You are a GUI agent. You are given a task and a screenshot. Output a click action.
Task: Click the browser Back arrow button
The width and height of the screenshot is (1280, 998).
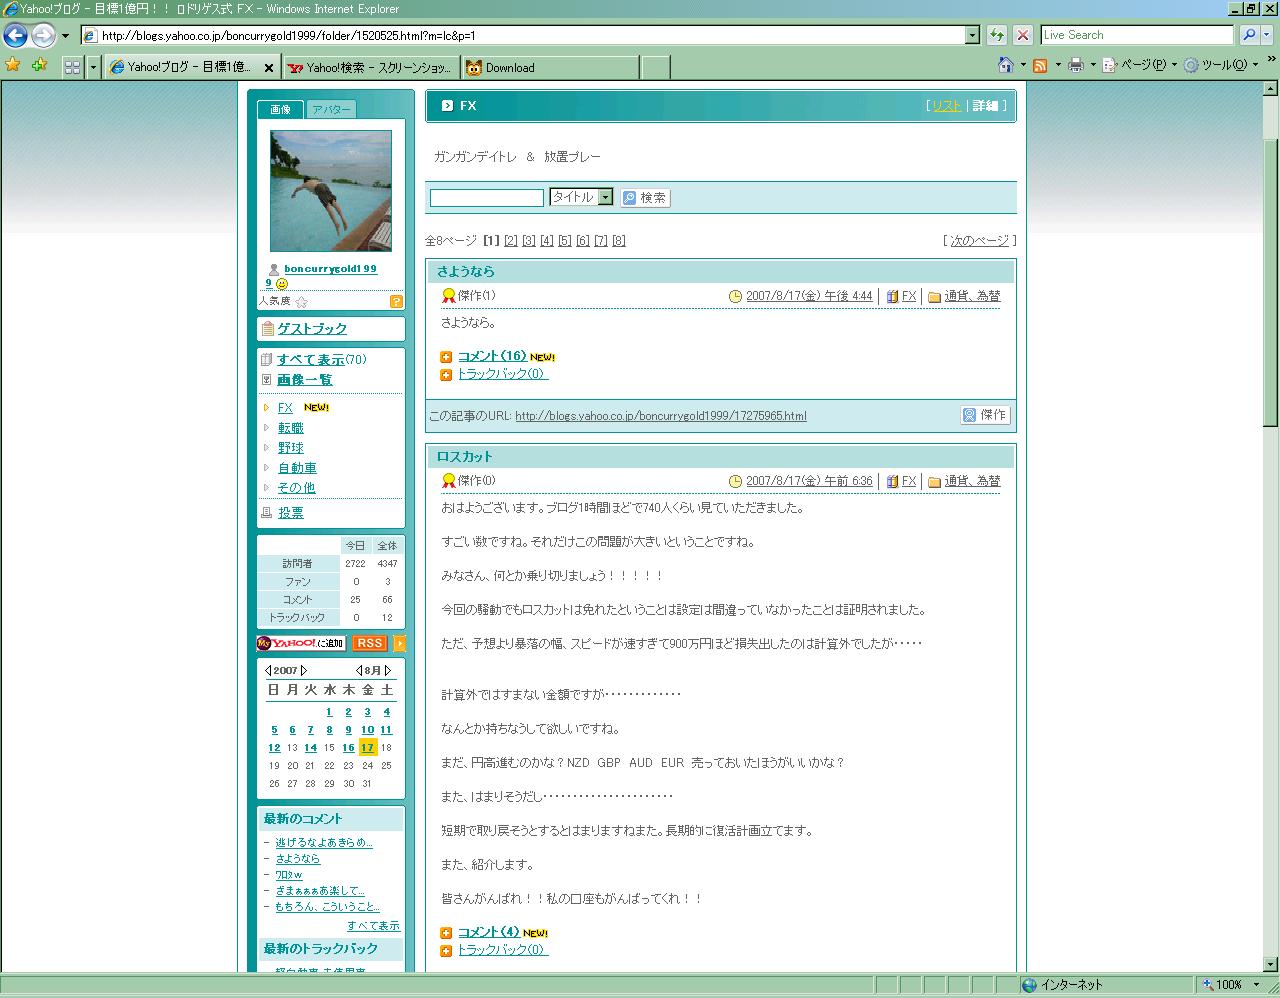click(15, 36)
